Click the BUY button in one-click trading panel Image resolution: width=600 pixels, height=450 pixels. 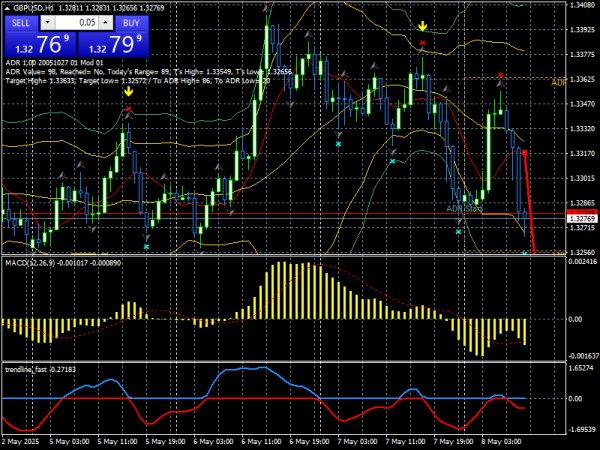pos(132,23)
